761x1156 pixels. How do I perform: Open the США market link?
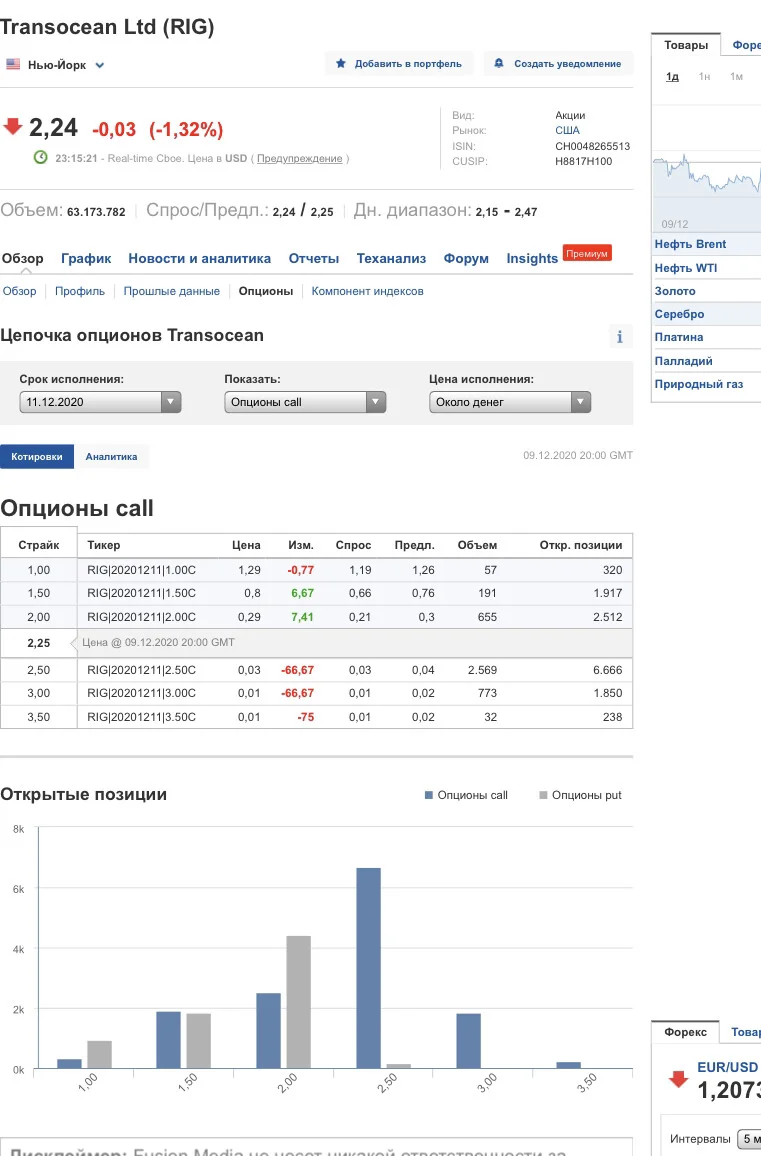(x=567, y=130)
